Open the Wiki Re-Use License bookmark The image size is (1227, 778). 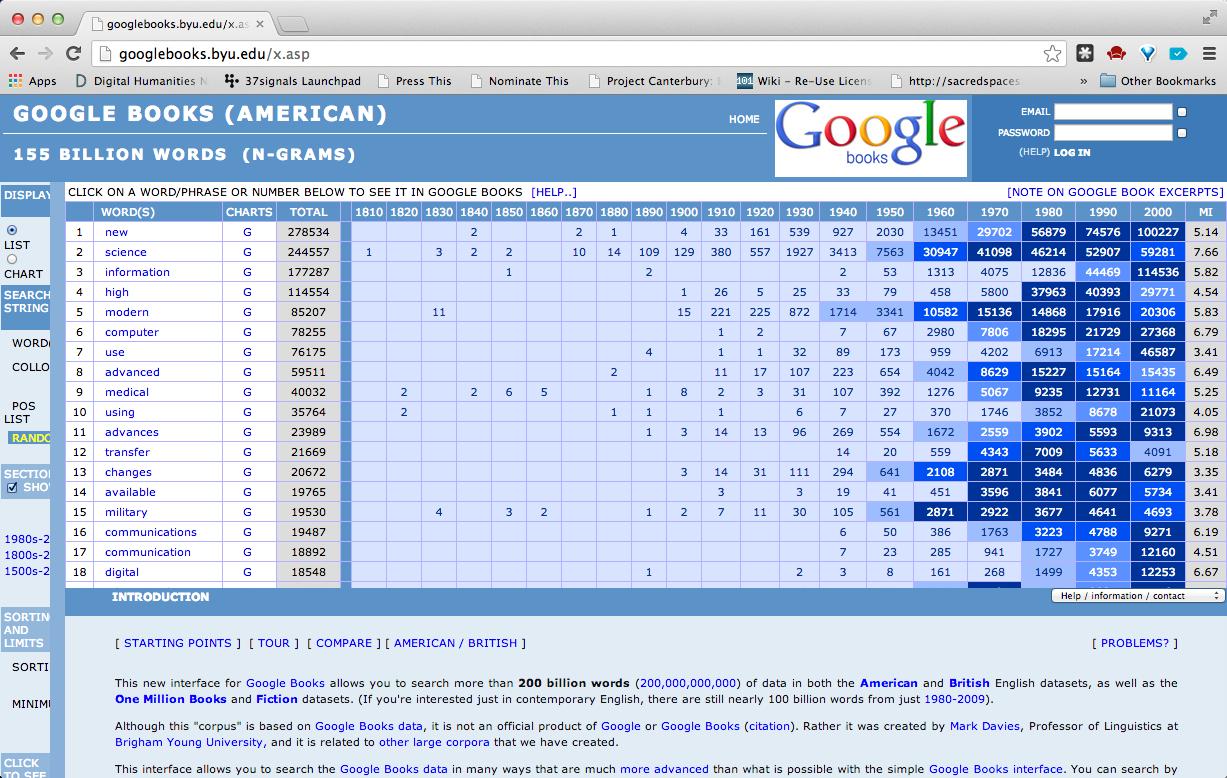tap(804, 81)
